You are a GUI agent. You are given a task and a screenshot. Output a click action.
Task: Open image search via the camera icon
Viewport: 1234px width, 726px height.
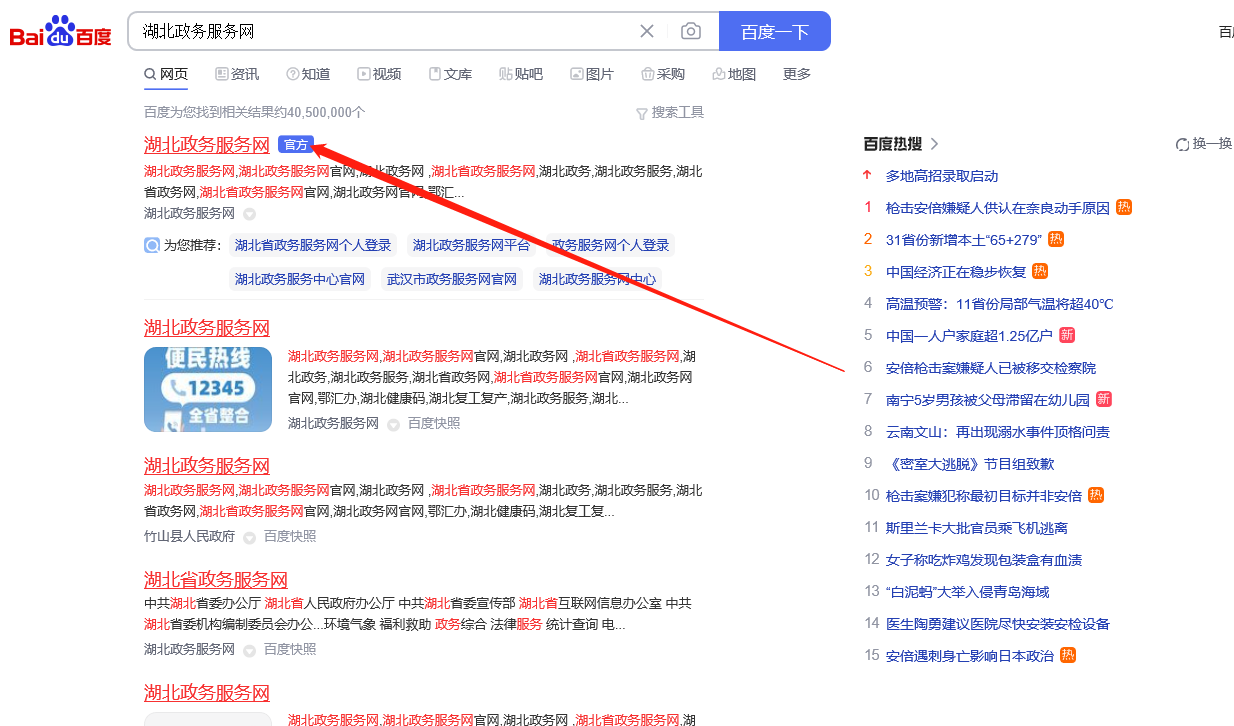click(691, 31)
